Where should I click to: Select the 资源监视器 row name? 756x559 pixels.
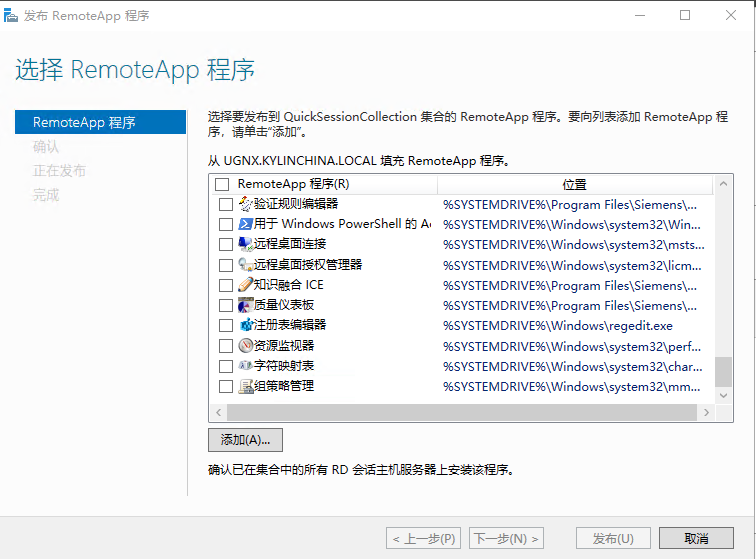[284, 345]
